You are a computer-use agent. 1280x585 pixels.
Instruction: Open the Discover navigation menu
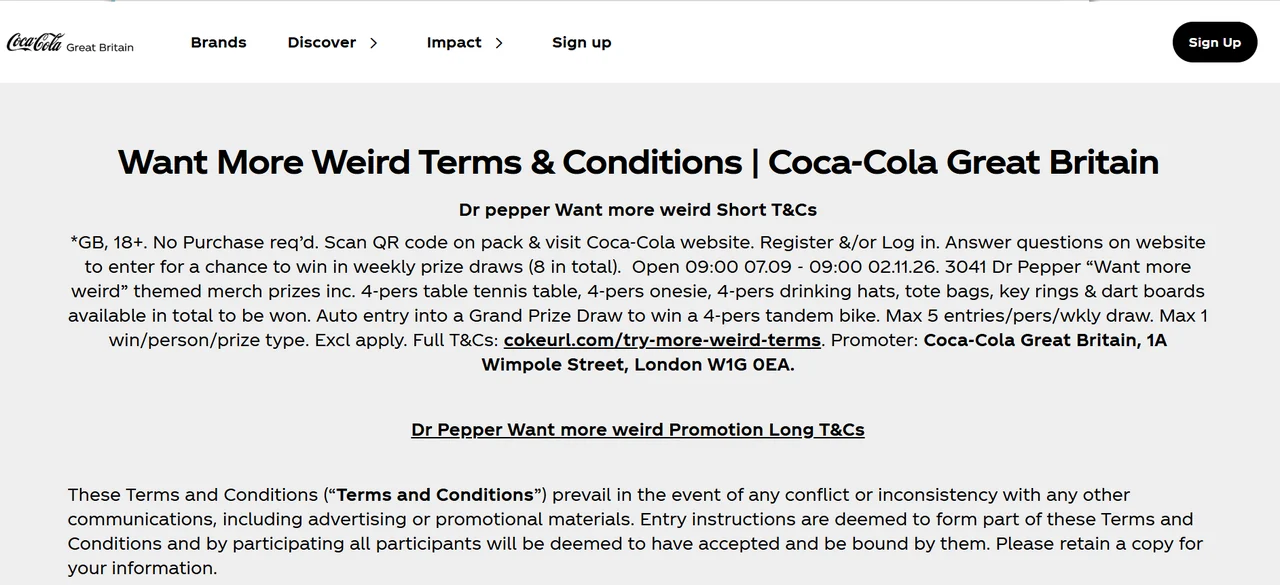click(322, 42)
